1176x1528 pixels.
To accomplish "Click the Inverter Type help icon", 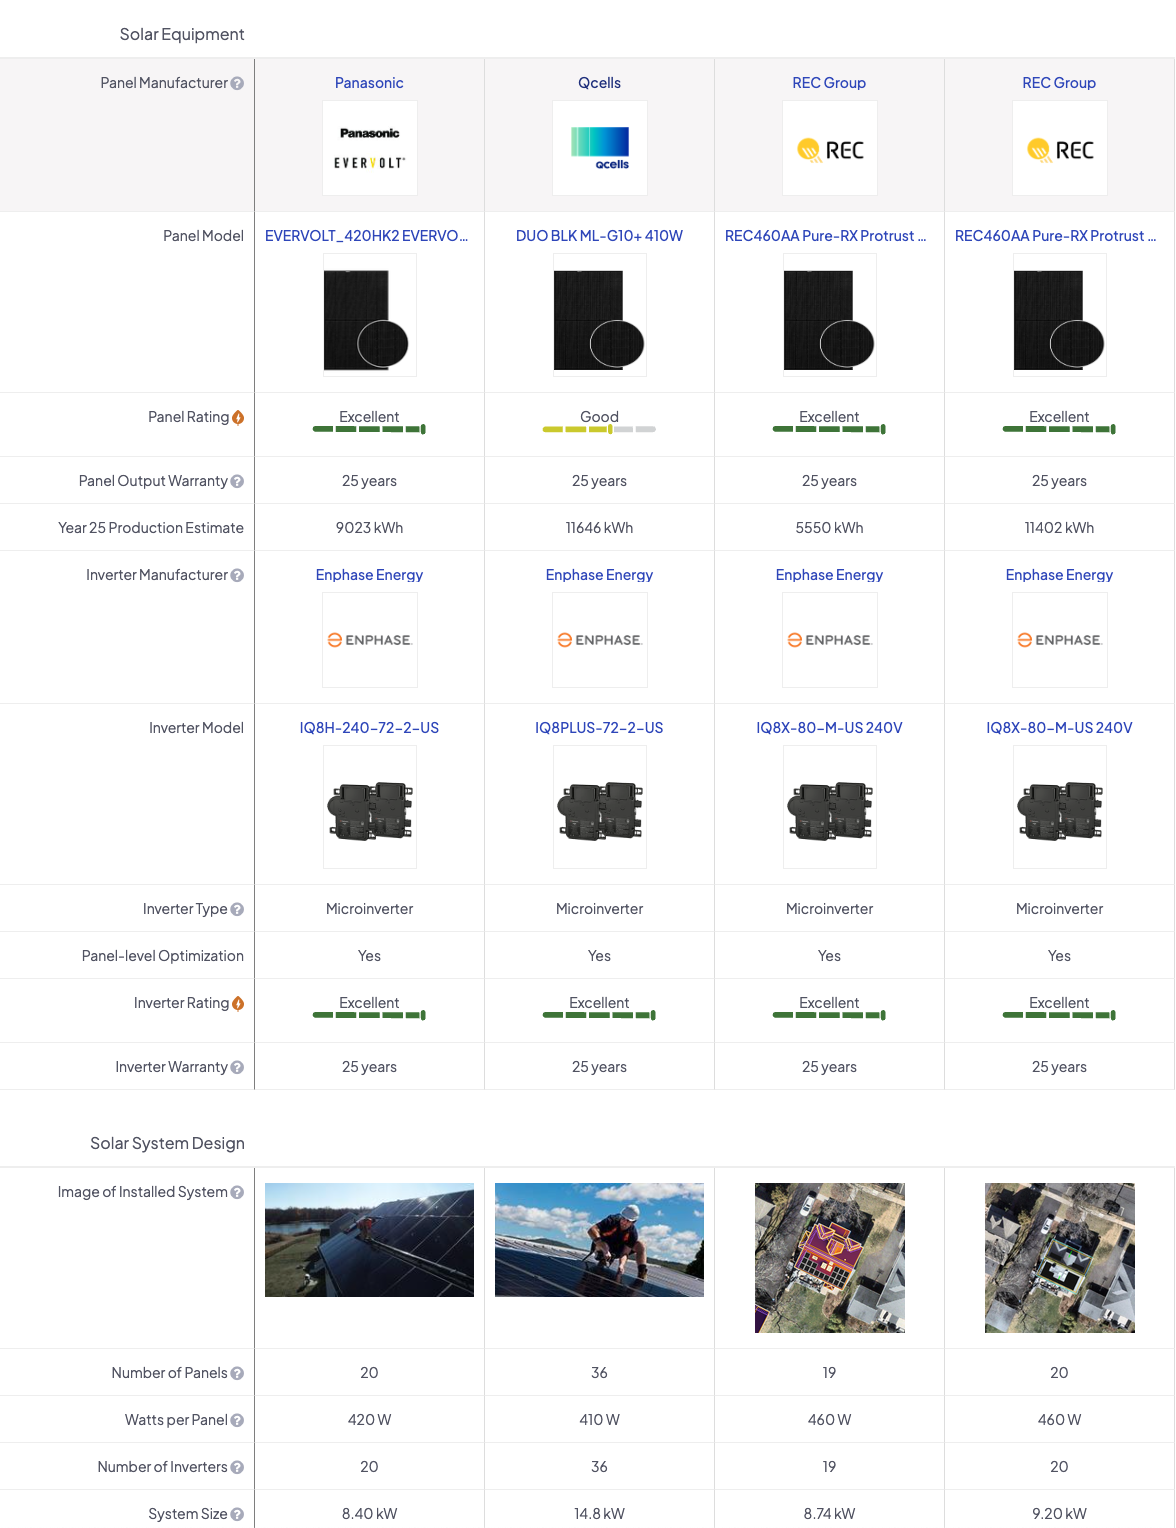I will (237, 910).
